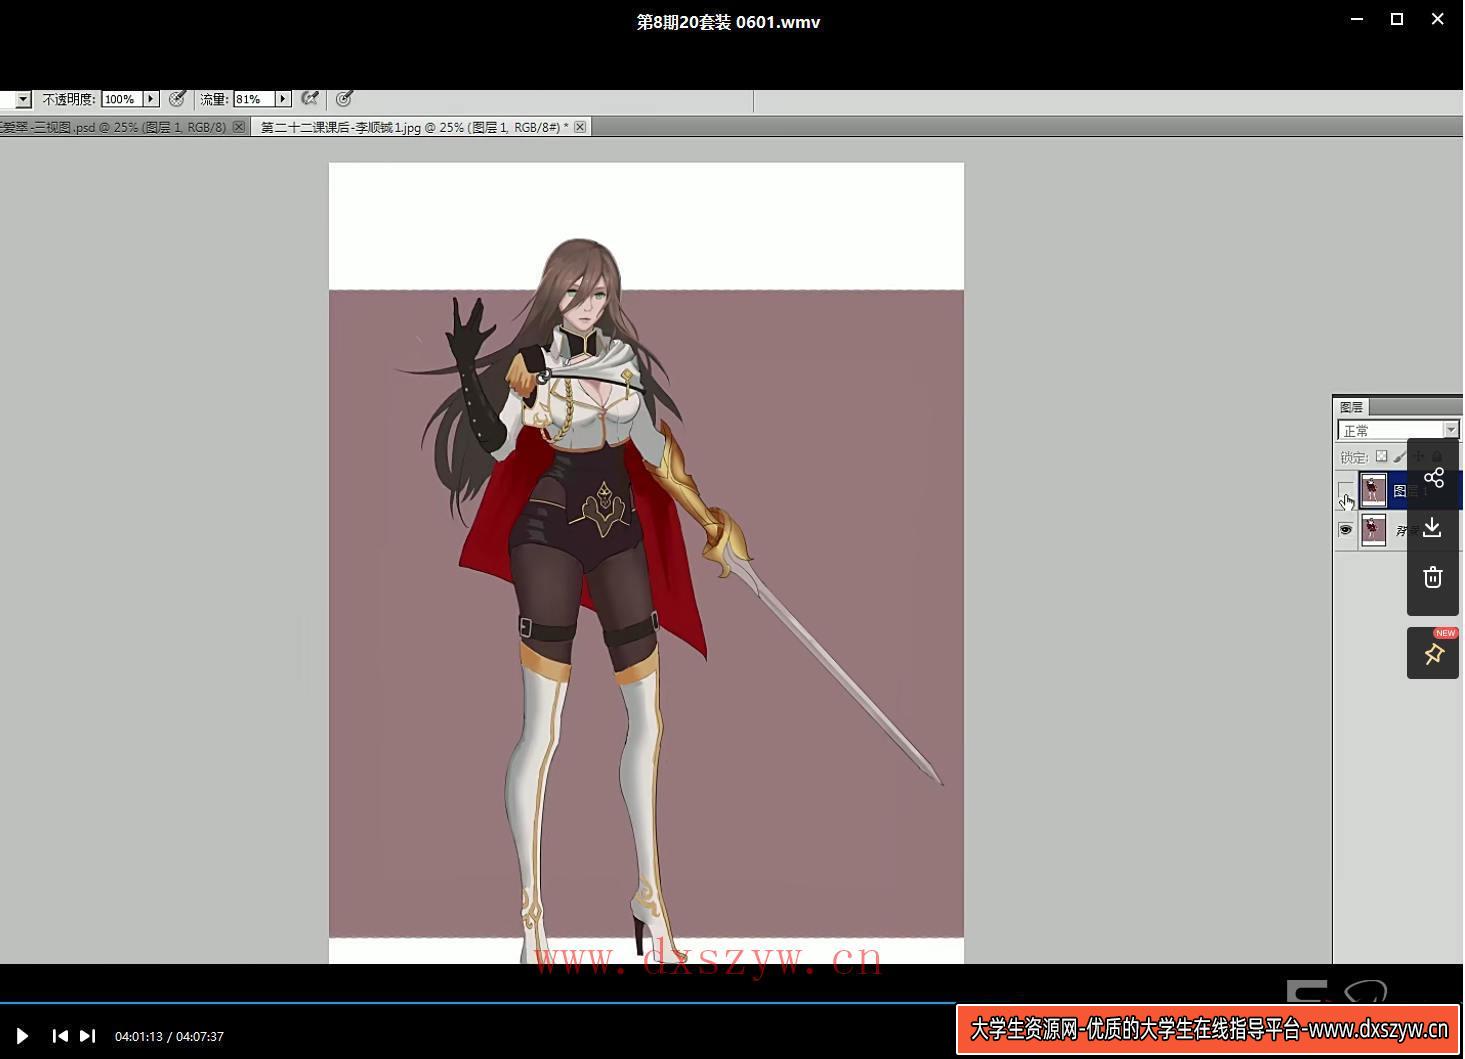Show the hidden 图层 1 layer visibility box
Screen dimensions: 1465x1059
pos(1345,490)
